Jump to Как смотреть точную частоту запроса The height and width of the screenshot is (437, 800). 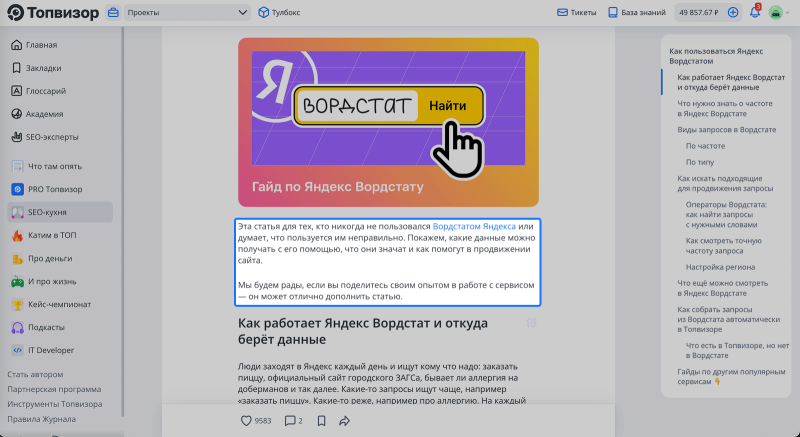coord(723,246)
